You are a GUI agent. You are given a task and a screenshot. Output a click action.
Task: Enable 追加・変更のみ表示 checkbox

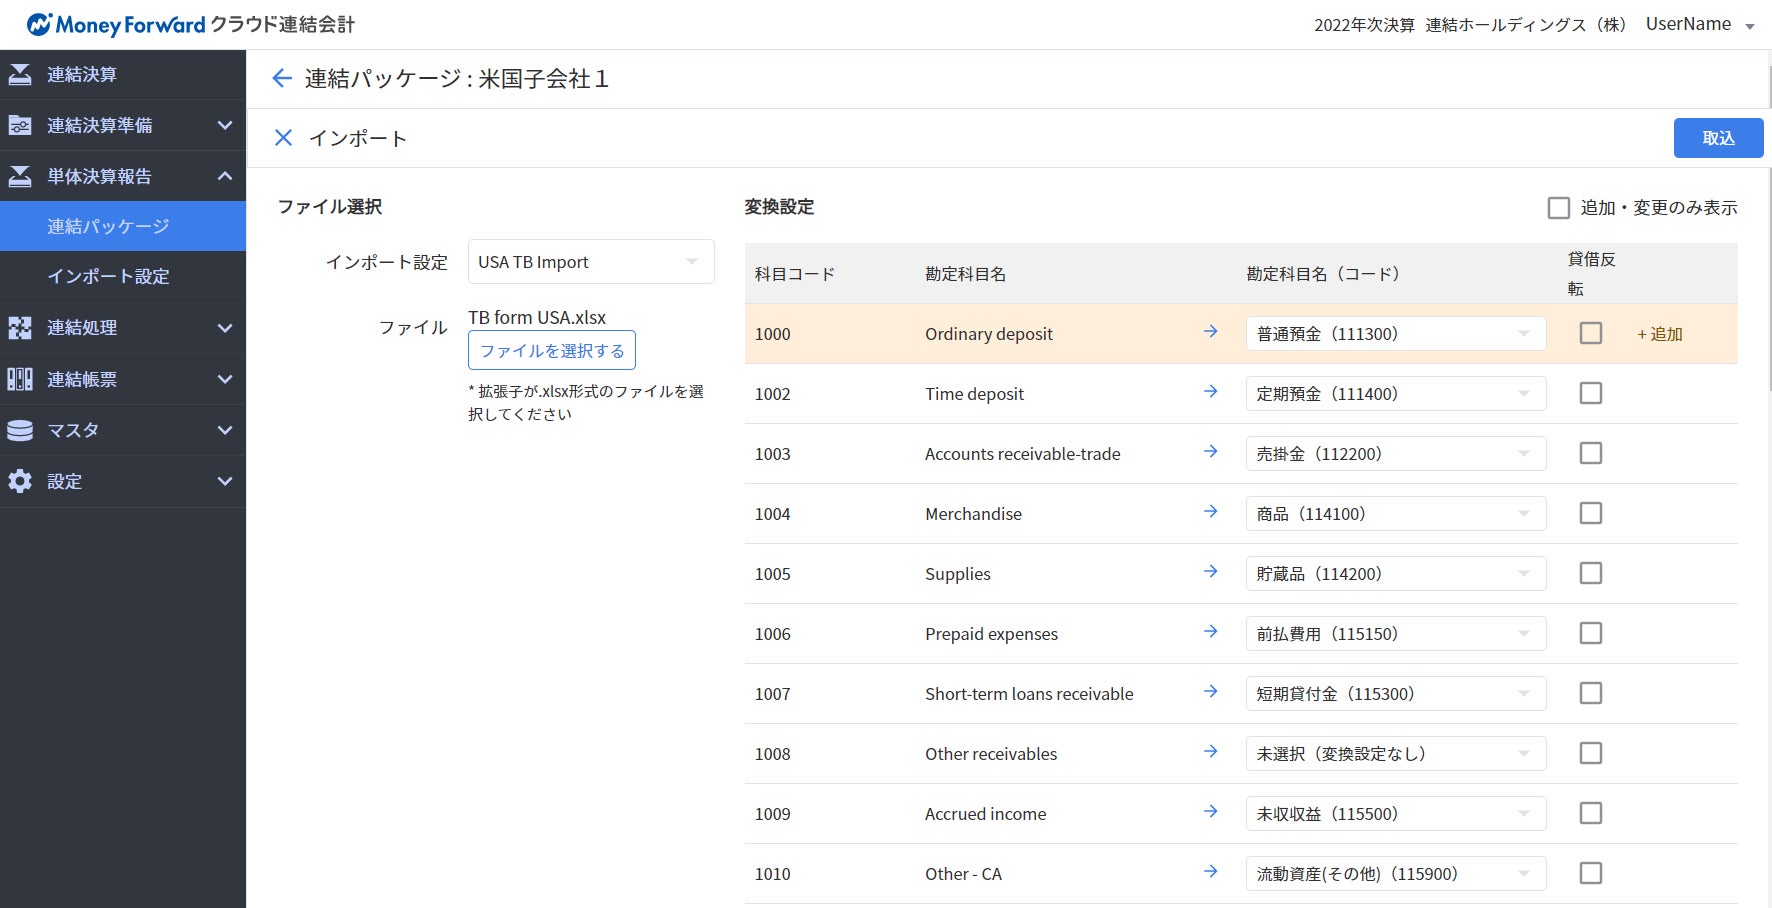[1558, 208]
